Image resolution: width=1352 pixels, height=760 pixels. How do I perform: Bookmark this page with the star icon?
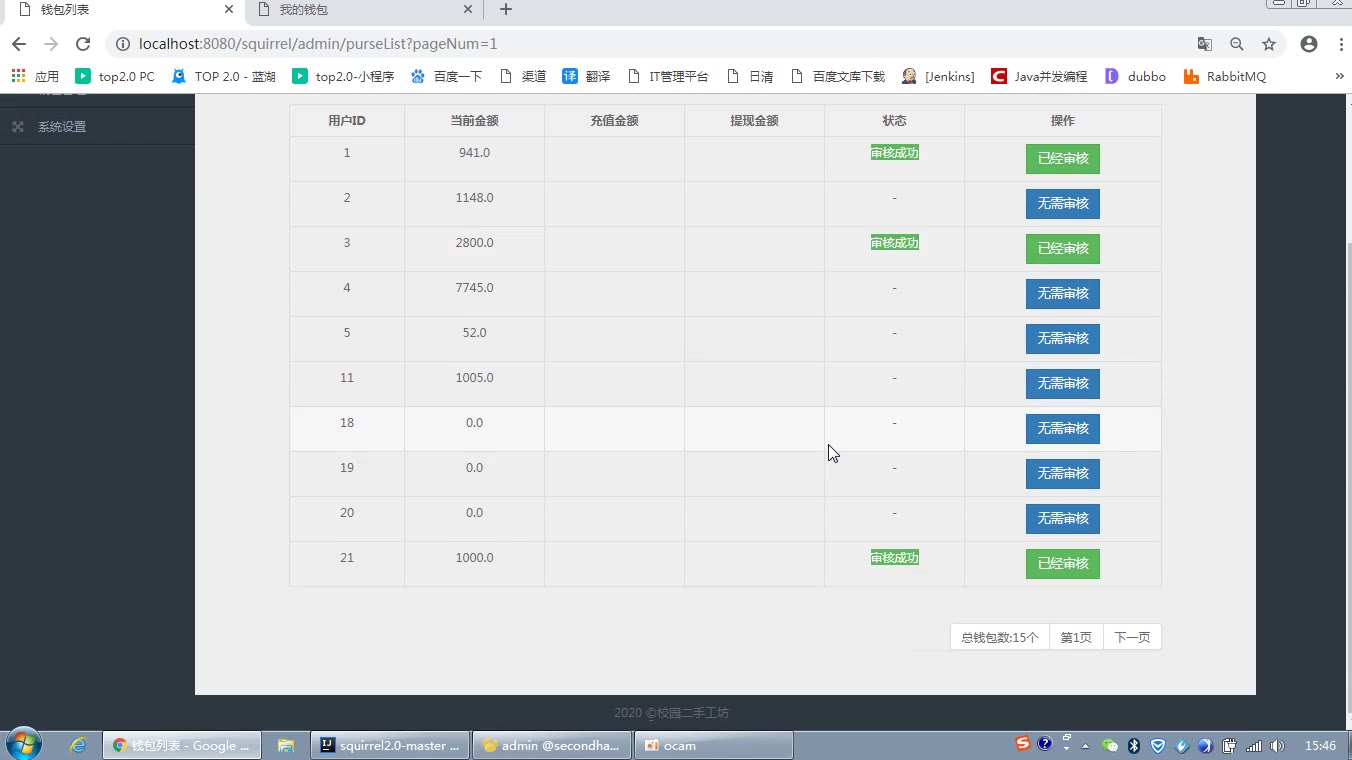pyautogui.click(x=1269, y=44)
